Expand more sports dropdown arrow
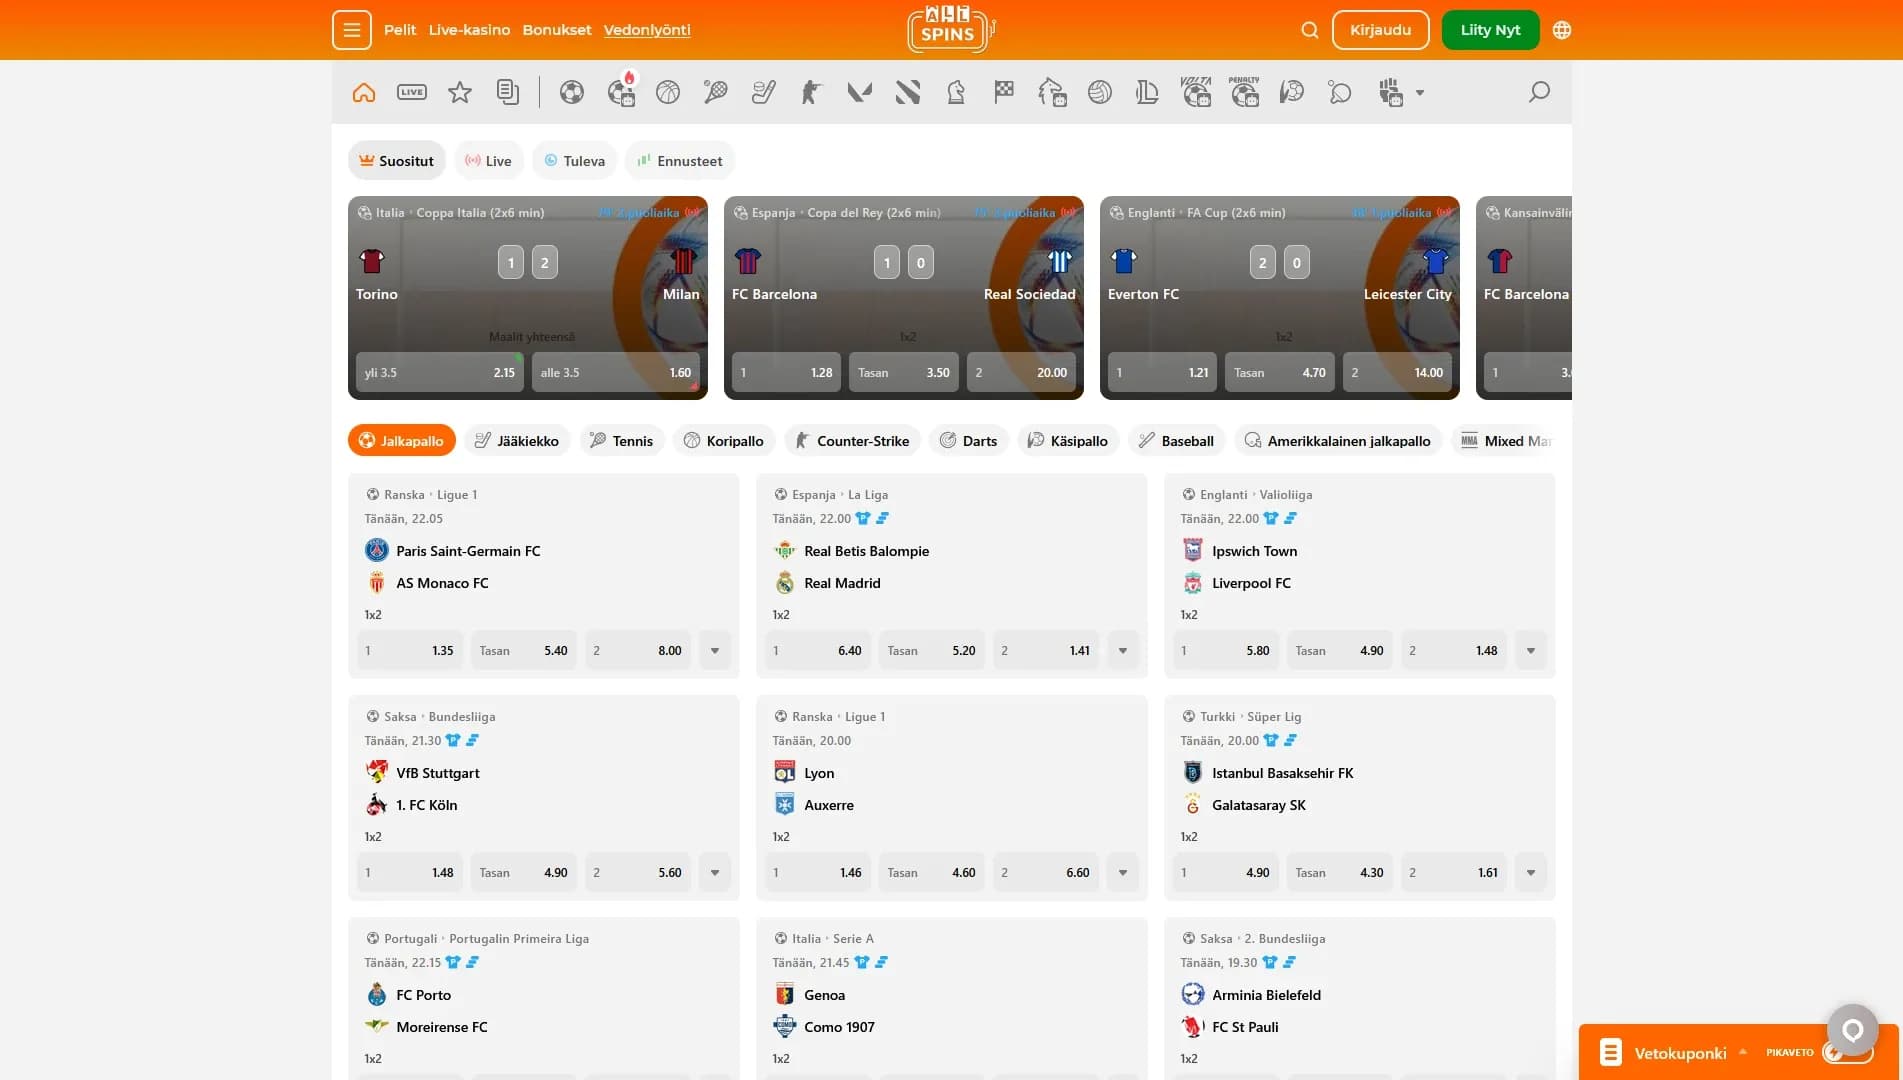1903x1080 pixels. tap(1420, 93)
